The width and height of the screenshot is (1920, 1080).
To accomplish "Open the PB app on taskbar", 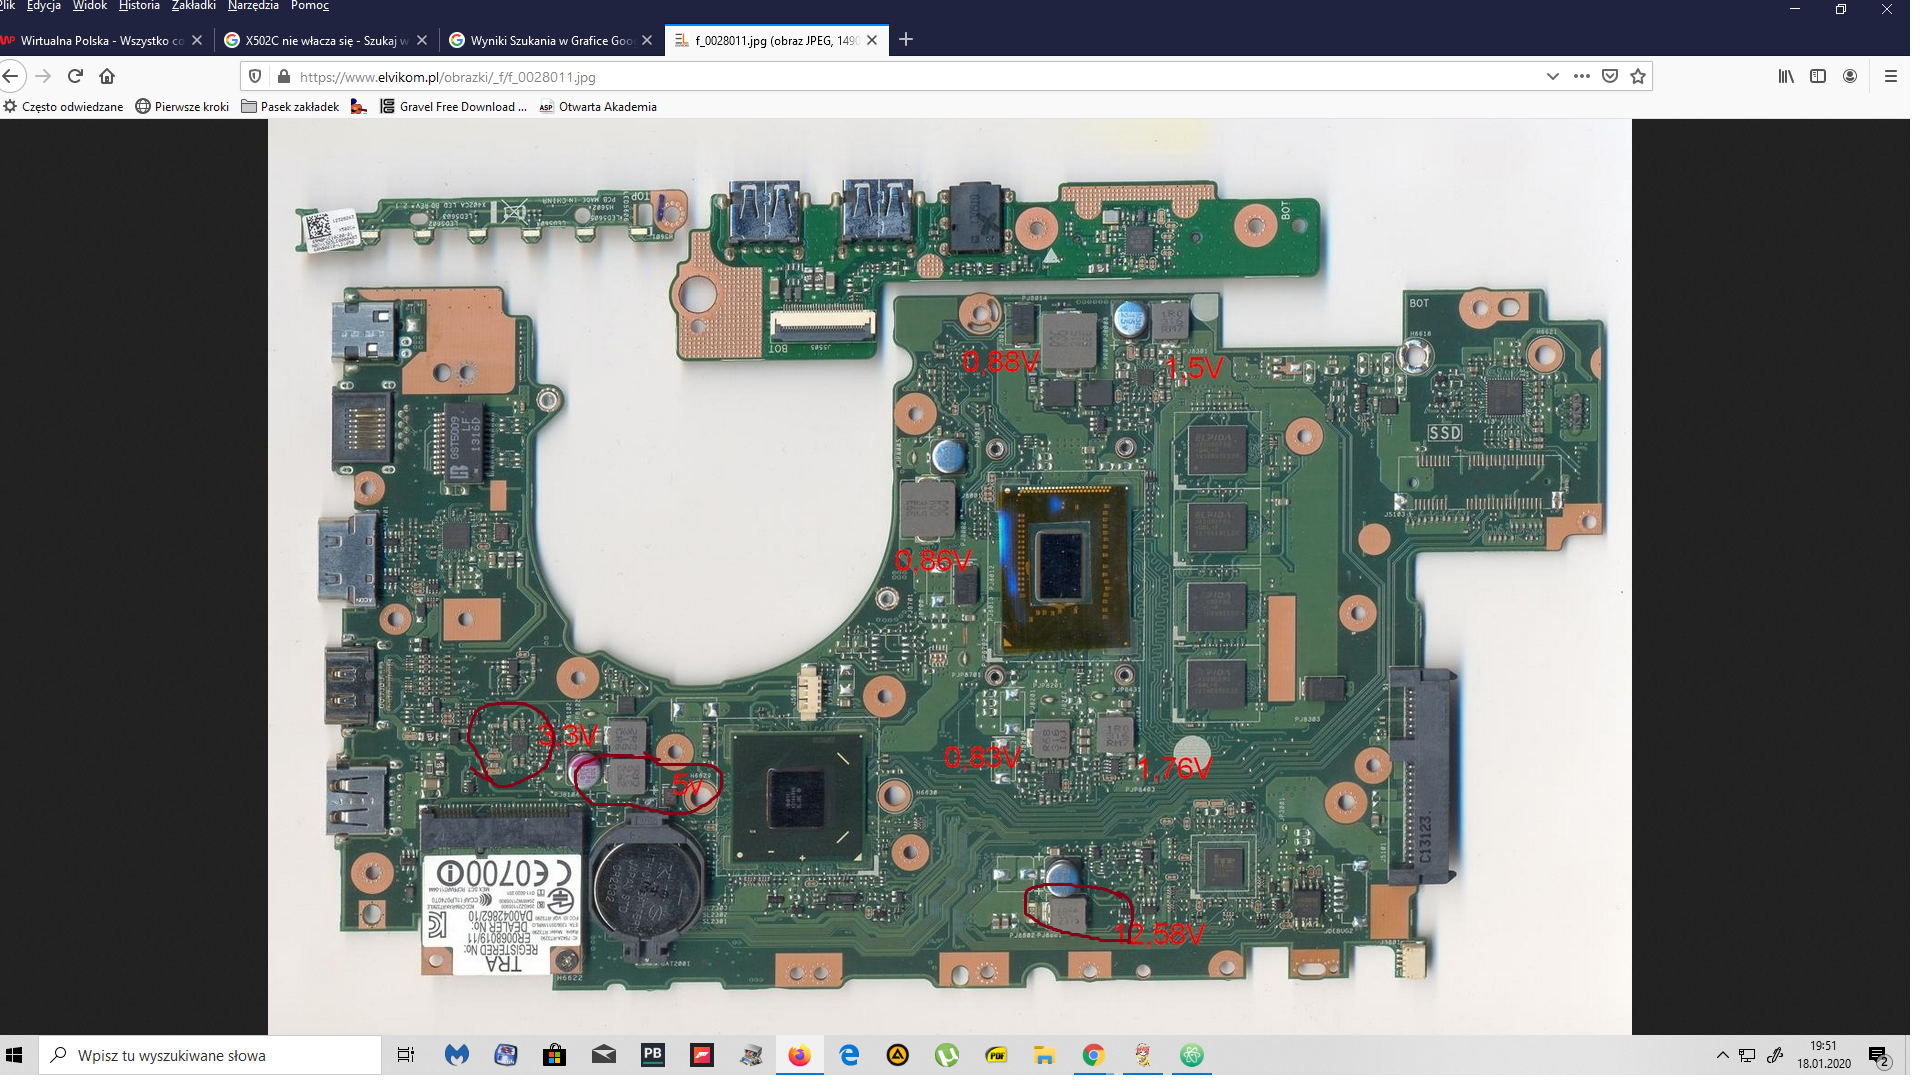I will pos(652,1056).
